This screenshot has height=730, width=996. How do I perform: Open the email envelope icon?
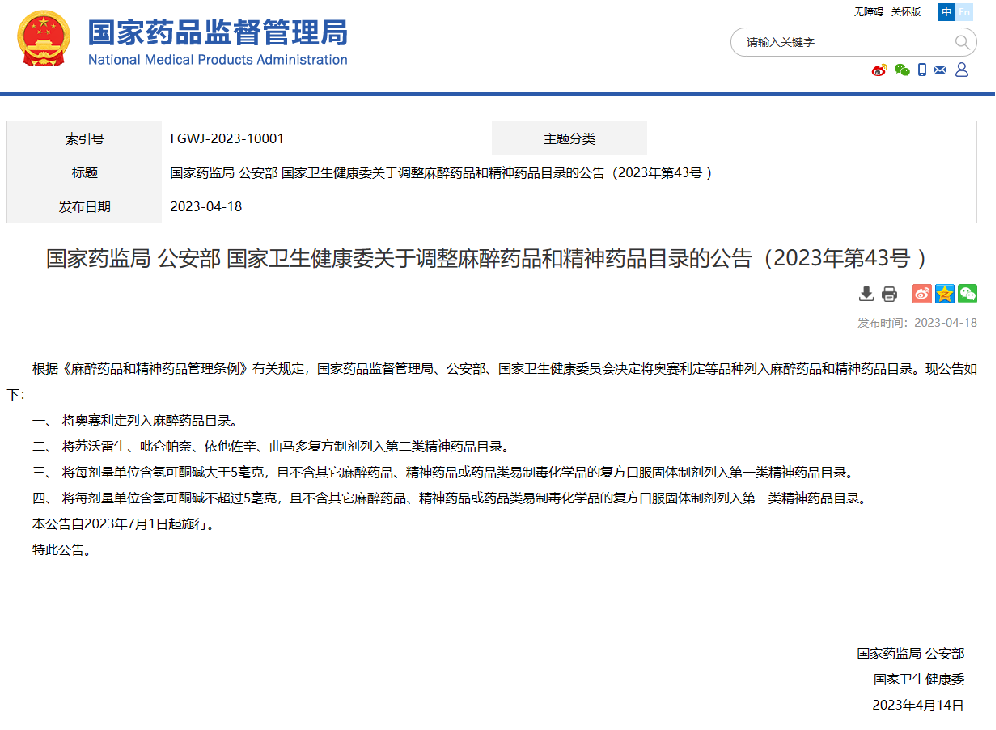[940, 70]
